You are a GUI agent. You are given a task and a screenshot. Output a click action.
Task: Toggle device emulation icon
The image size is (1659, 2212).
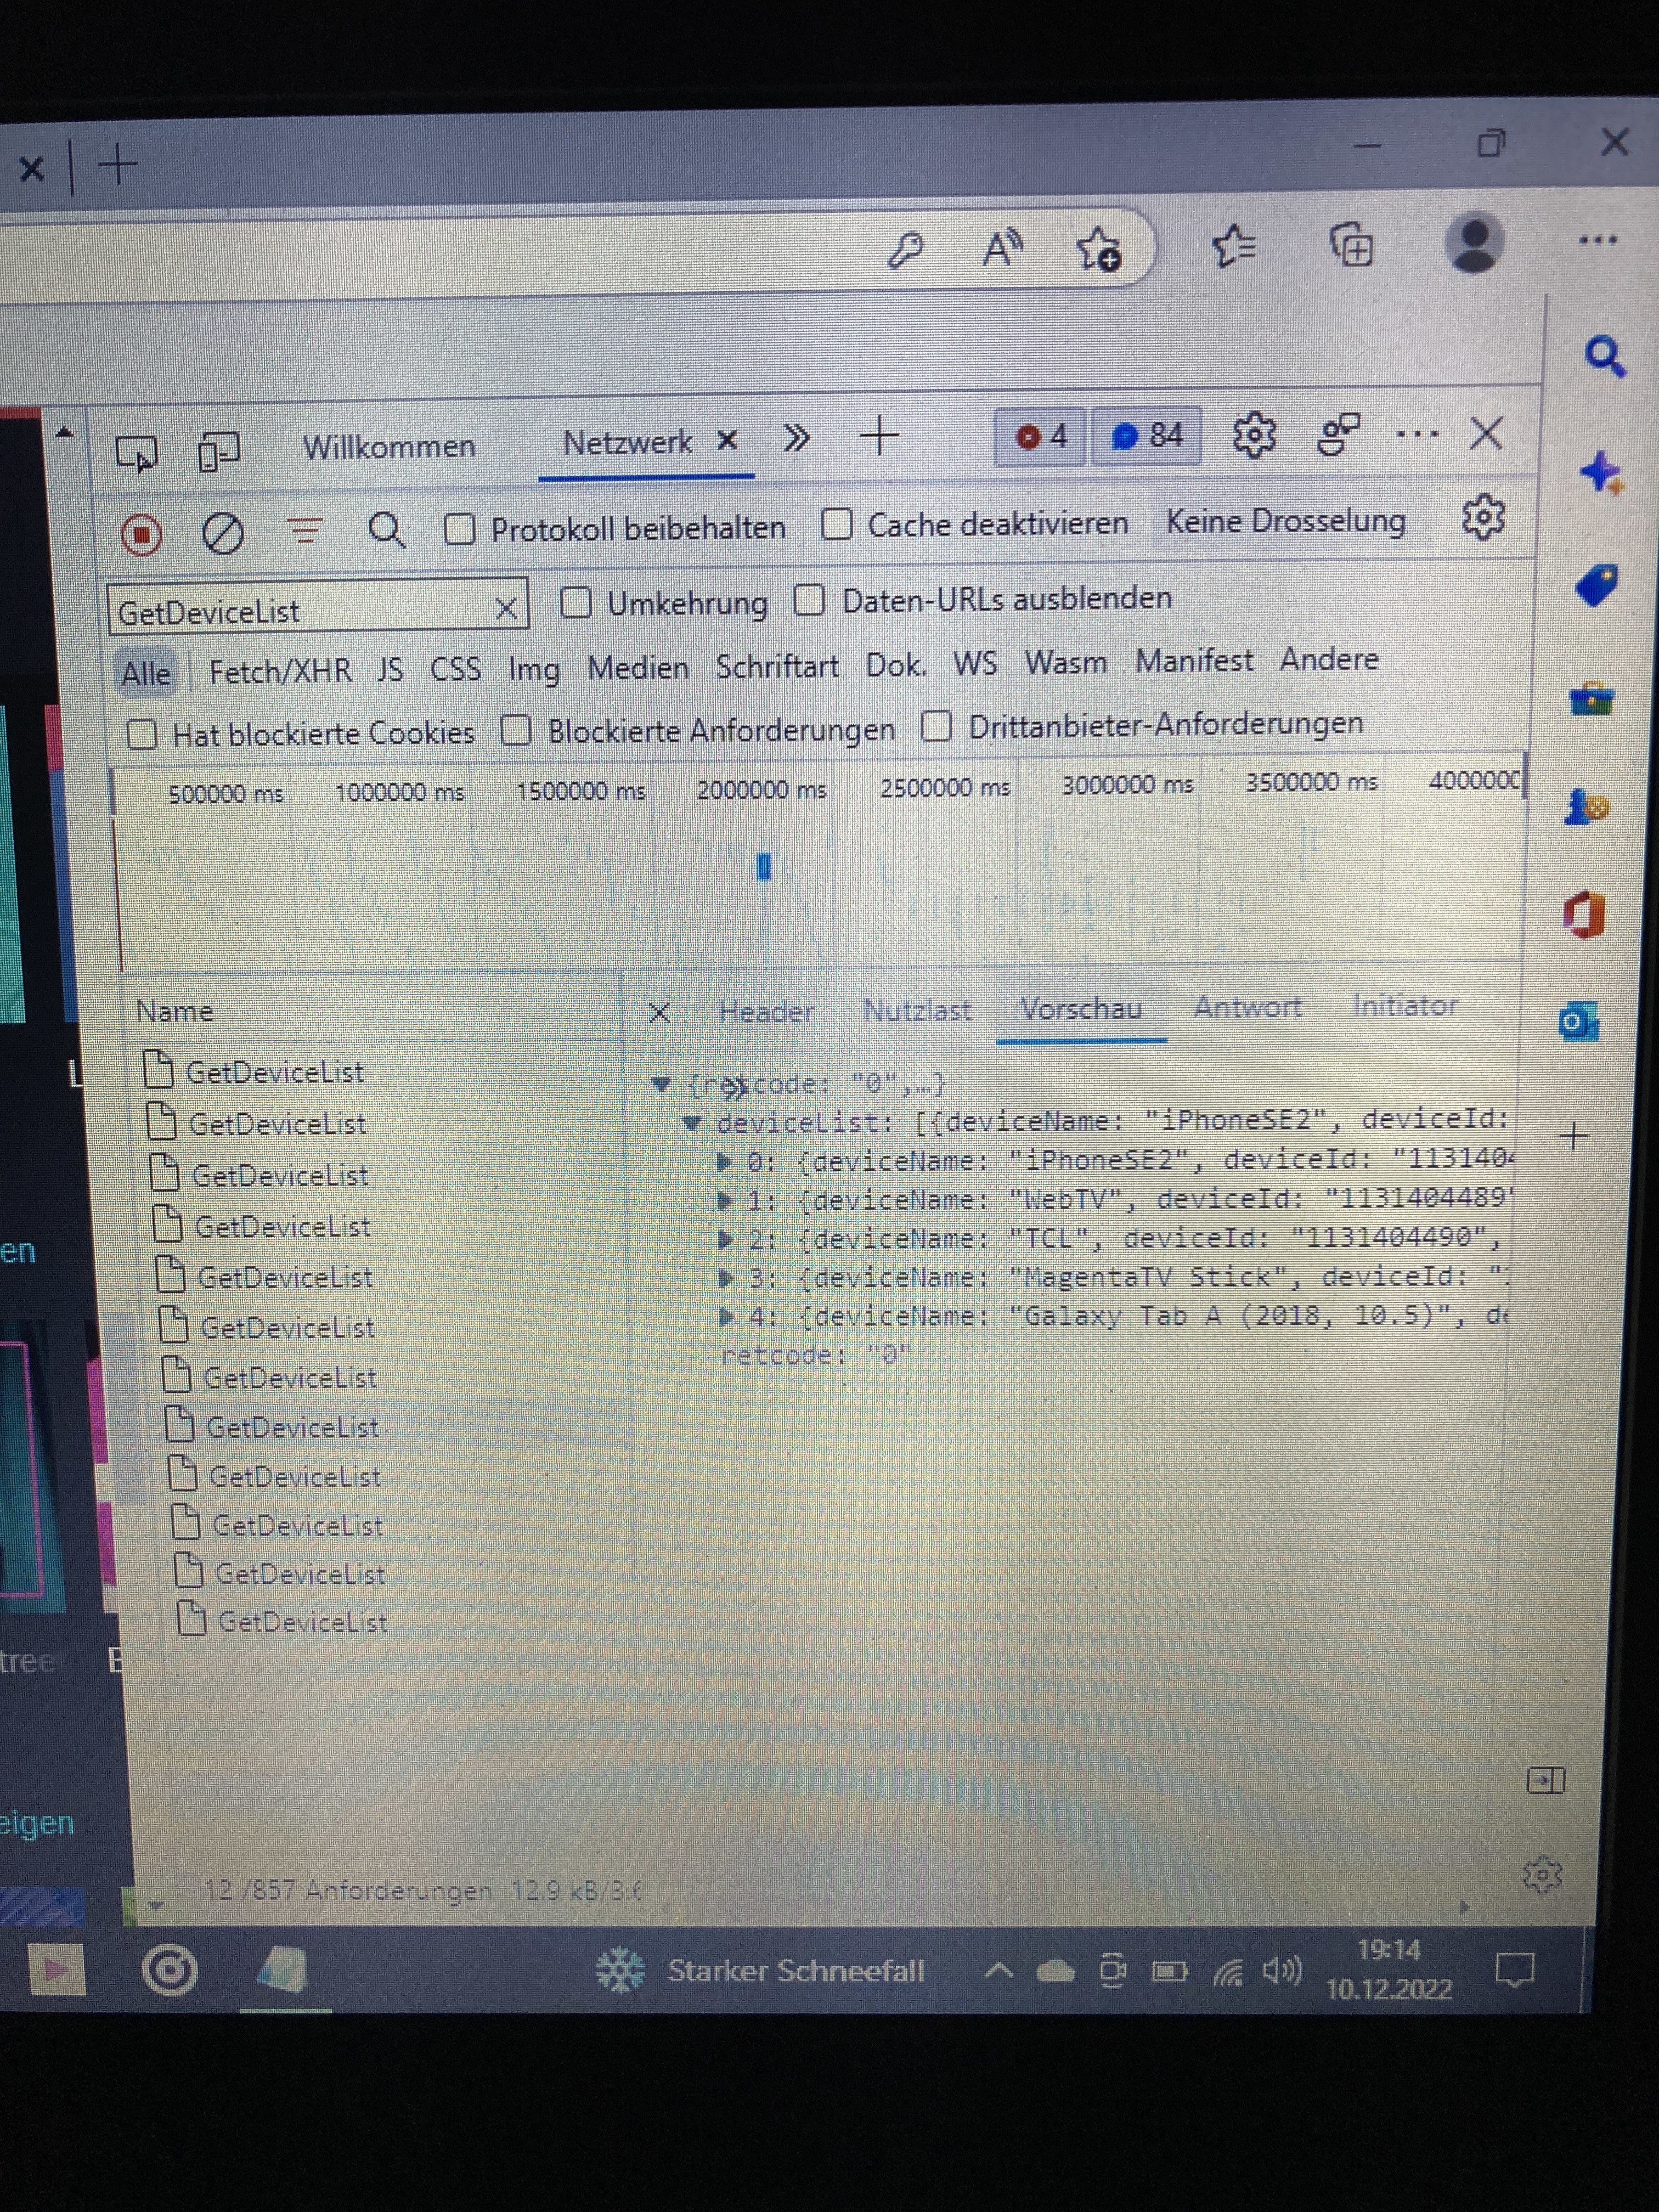pos(219,451)
